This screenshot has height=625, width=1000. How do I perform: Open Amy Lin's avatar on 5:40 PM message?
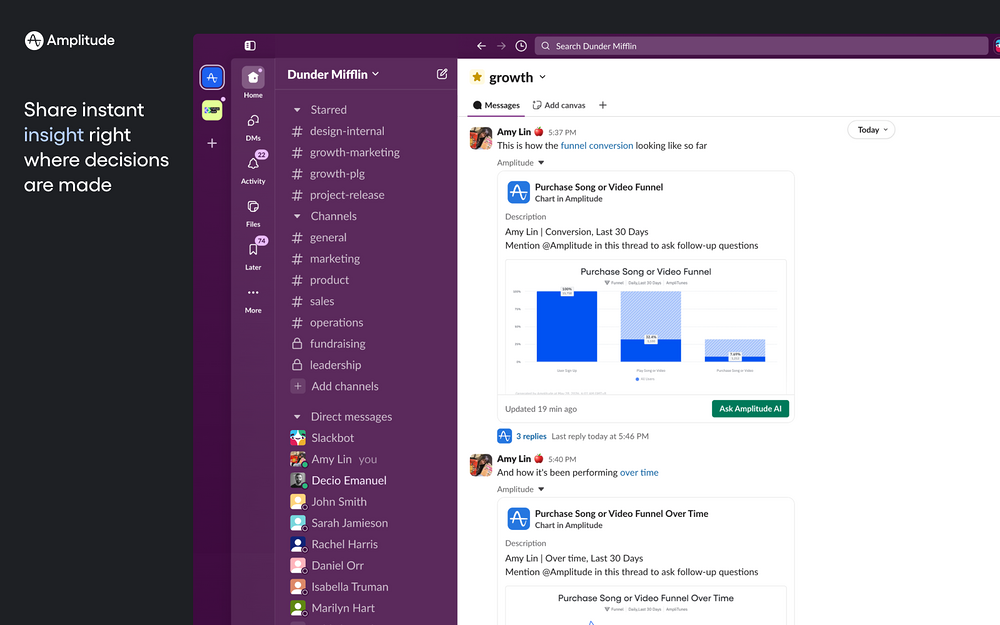pos(481,465)
